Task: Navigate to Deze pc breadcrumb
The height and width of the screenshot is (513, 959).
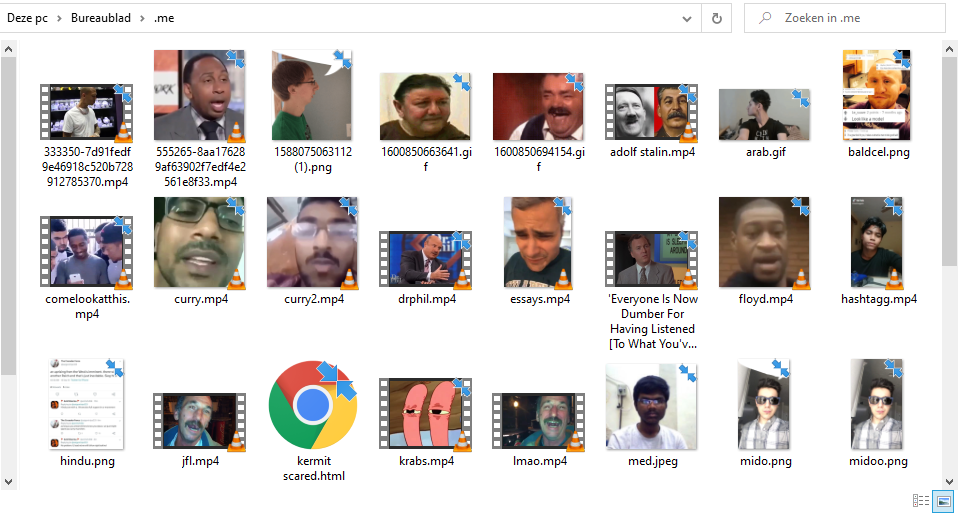Action: point(27,18)
